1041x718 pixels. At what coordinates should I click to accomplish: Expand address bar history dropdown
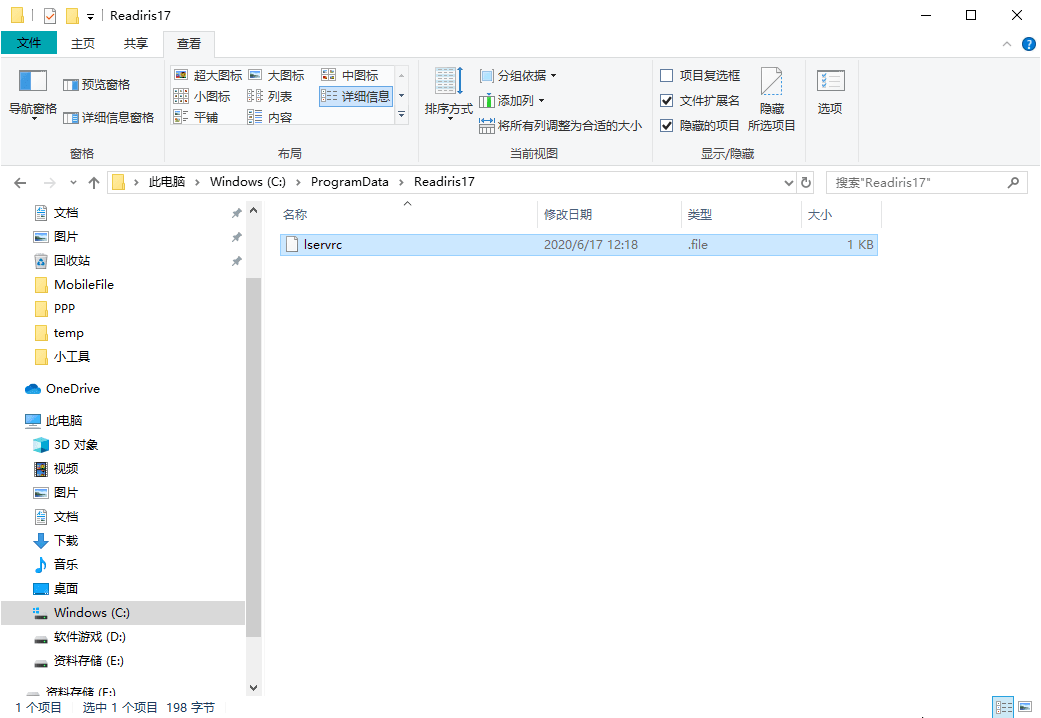click(x=788, y=183)
